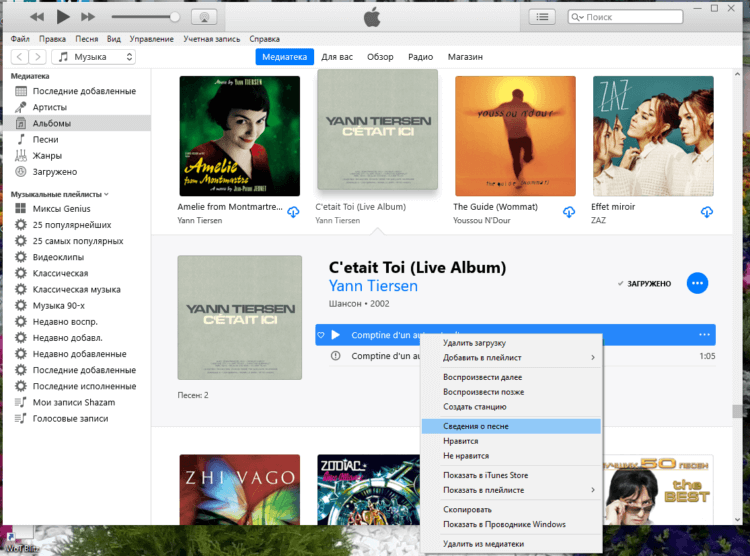Switch to the Радио tab
This screenshot has width=750, height=556.
click(420, 57)
